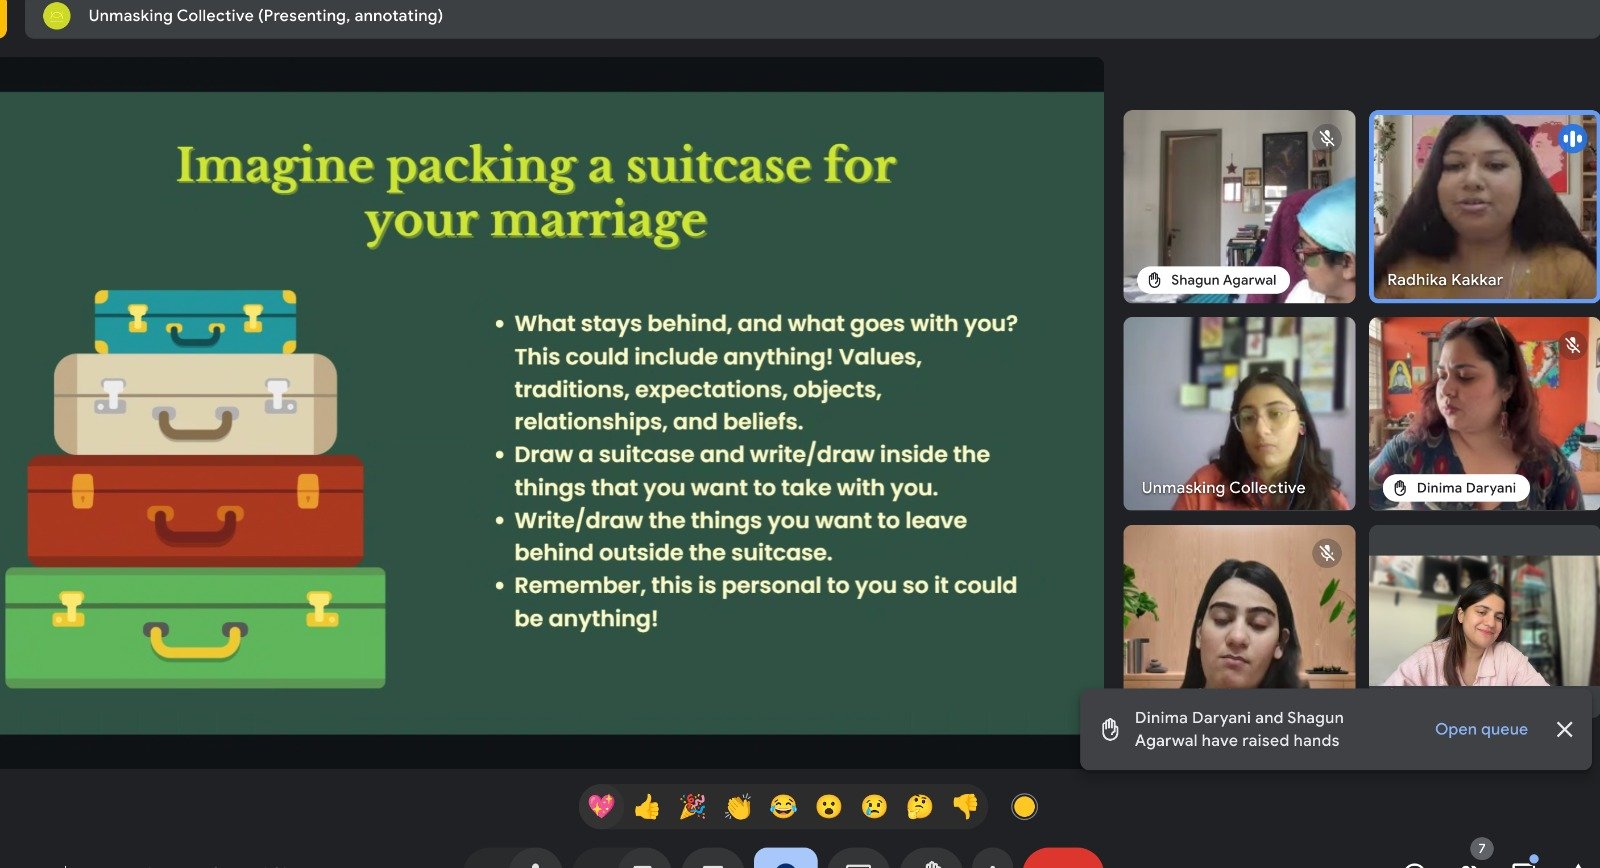
Task: Open participants list with badge 7
Action: tap(1470, 860)
